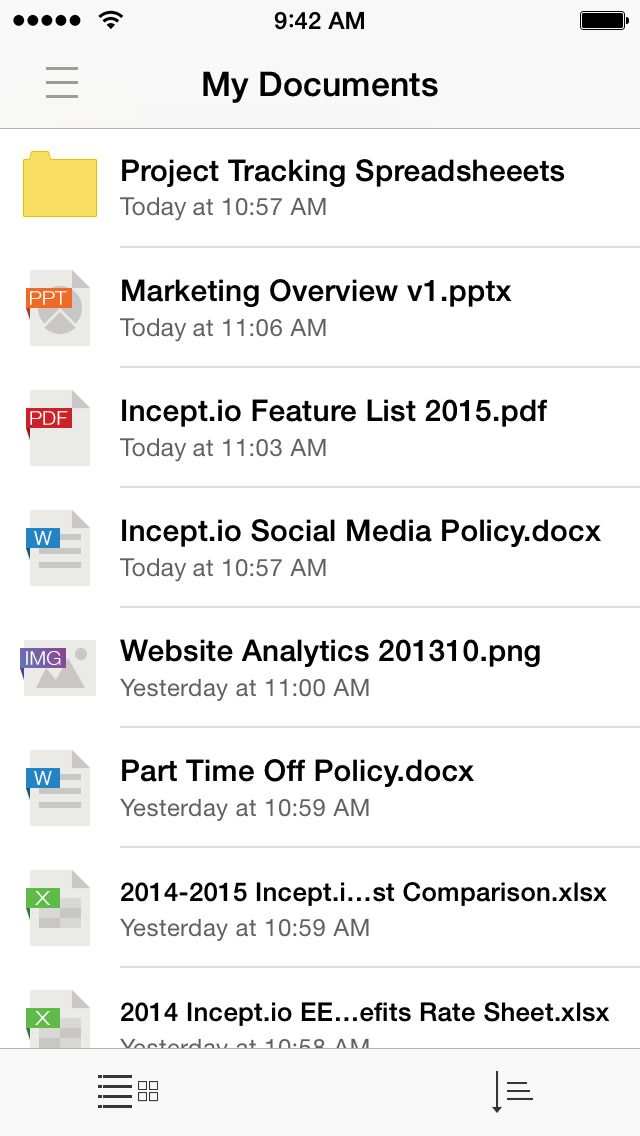
Task: Open the sidebar navigation menu
Action: pyautogui.click(x=61, y=84)
